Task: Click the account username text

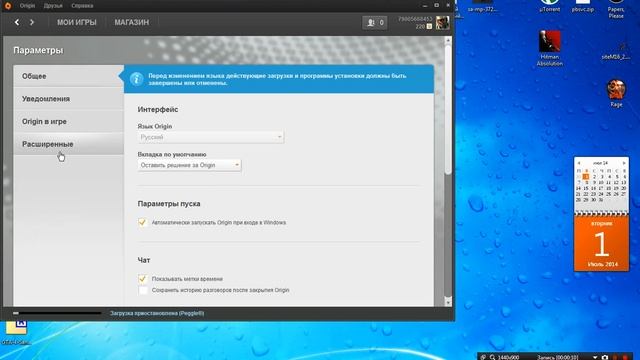Action: [x=415, y=19]
